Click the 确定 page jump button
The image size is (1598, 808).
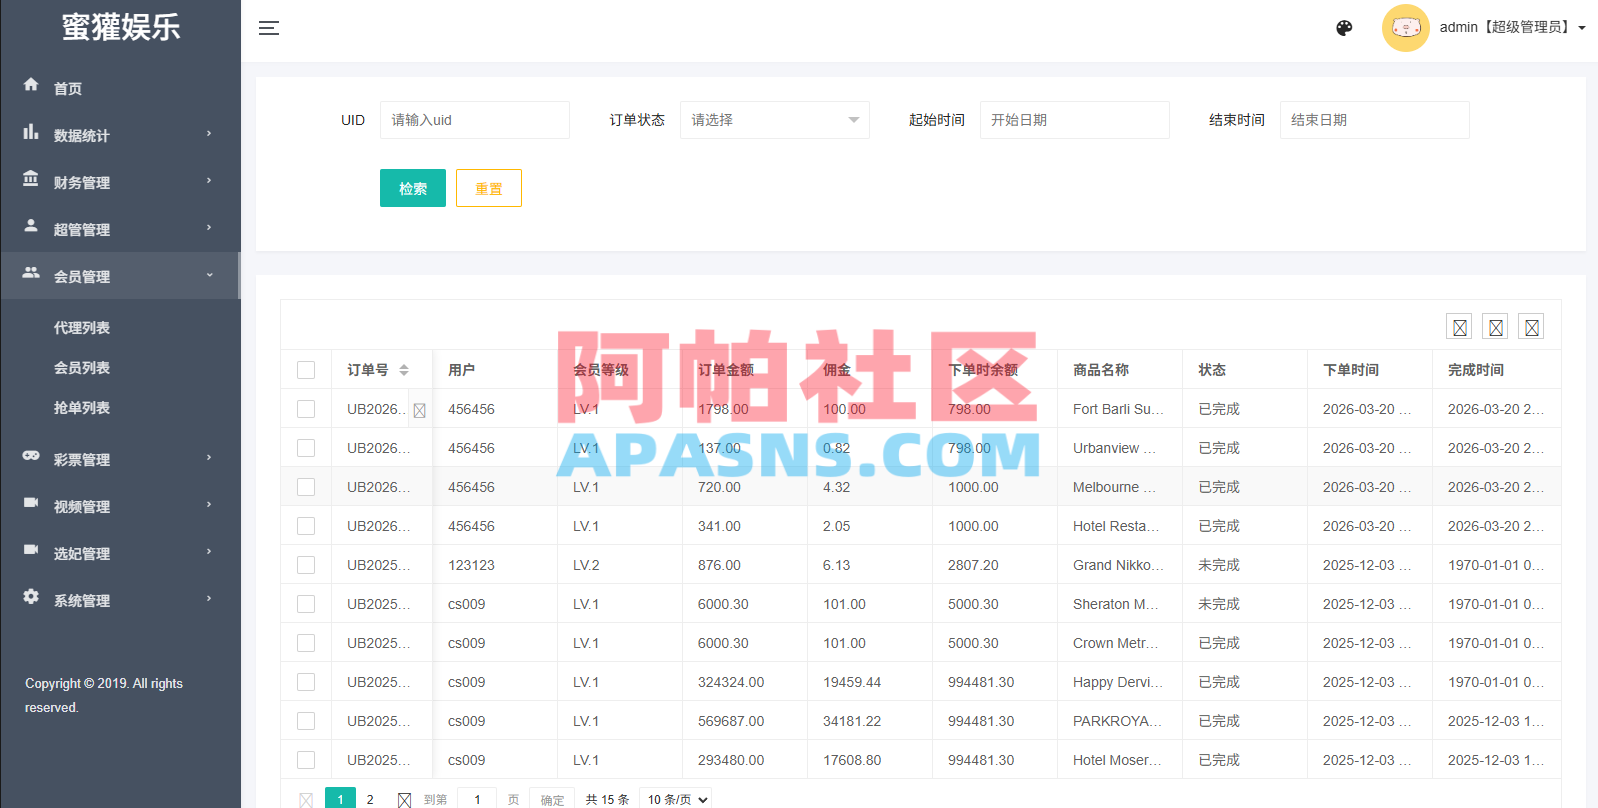point(553,799)
